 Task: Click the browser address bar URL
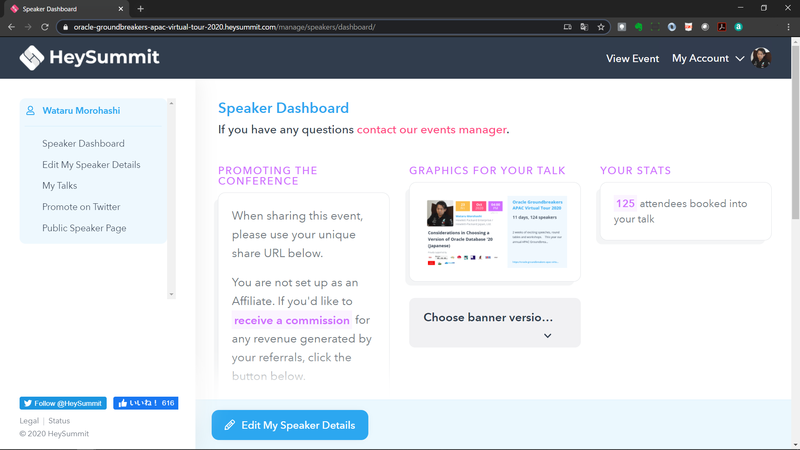[x=224, y=27]
